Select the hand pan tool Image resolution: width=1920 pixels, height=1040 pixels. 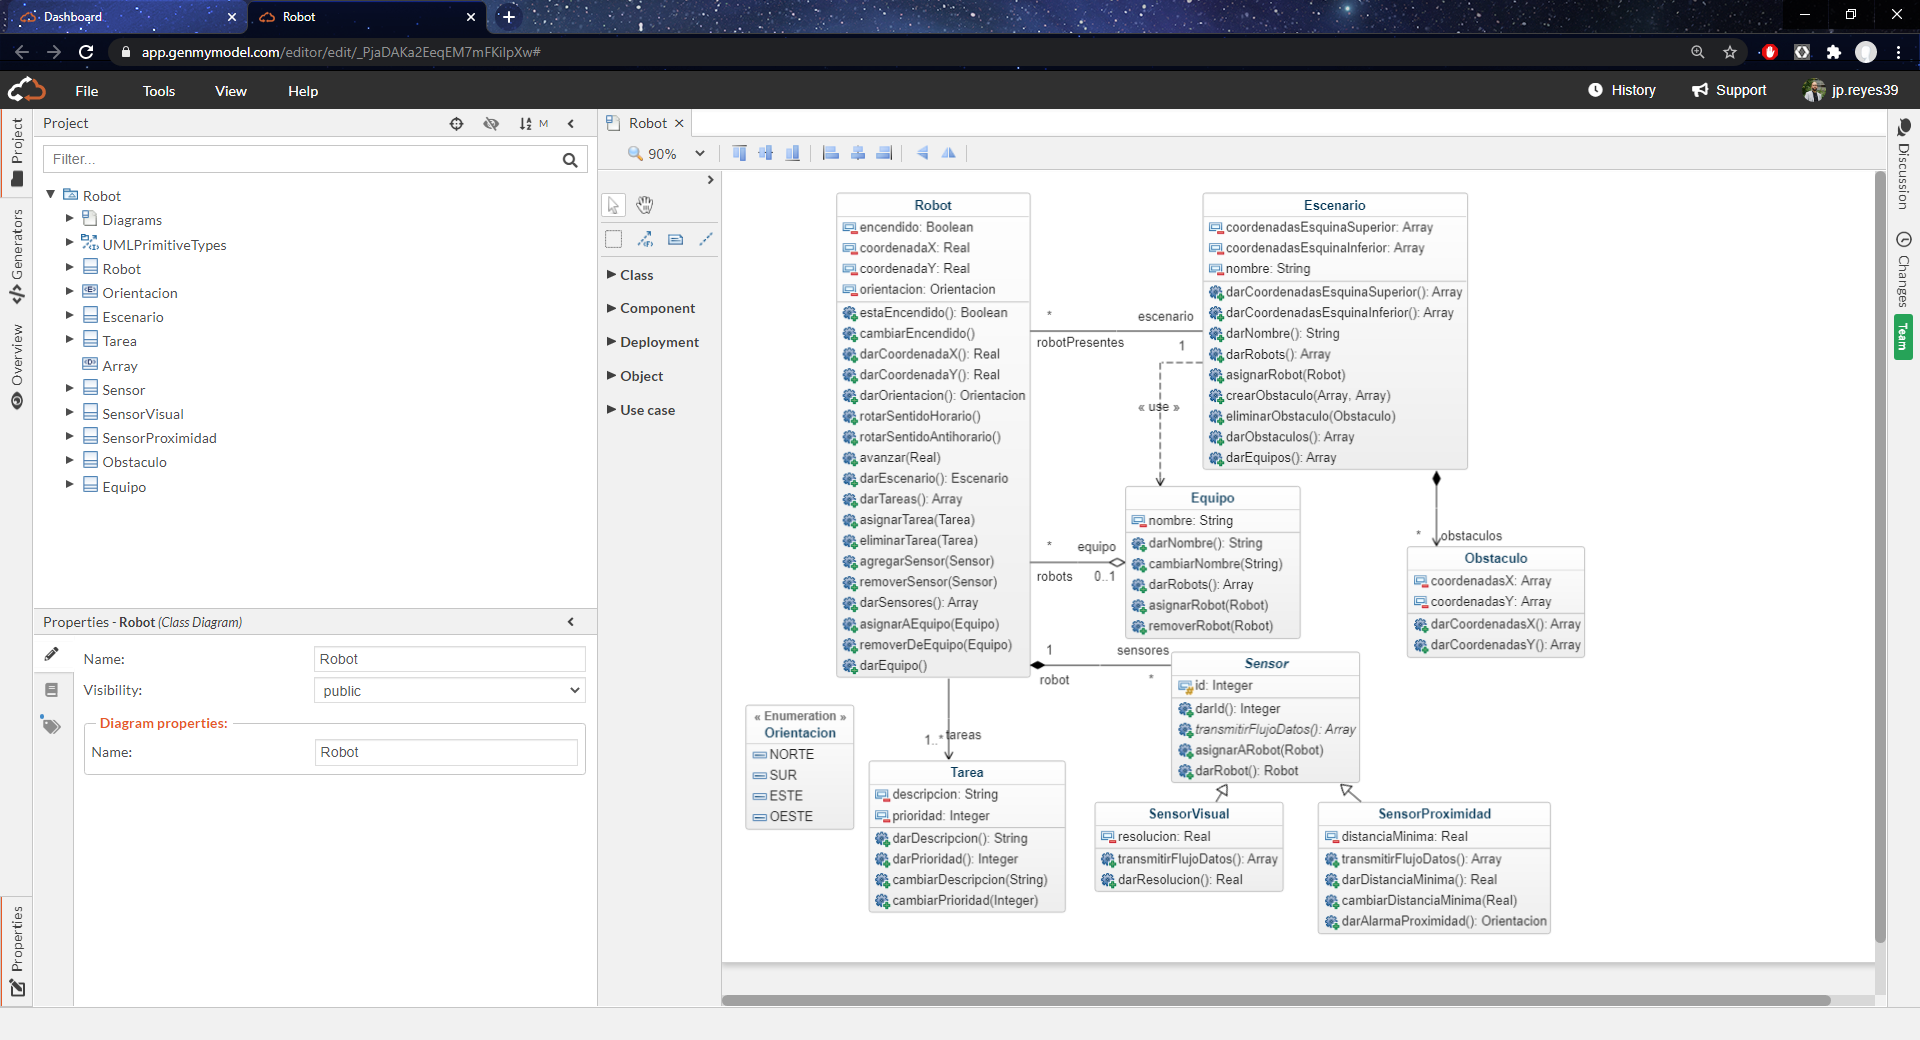pyautogui.click(x=645, y=205)
